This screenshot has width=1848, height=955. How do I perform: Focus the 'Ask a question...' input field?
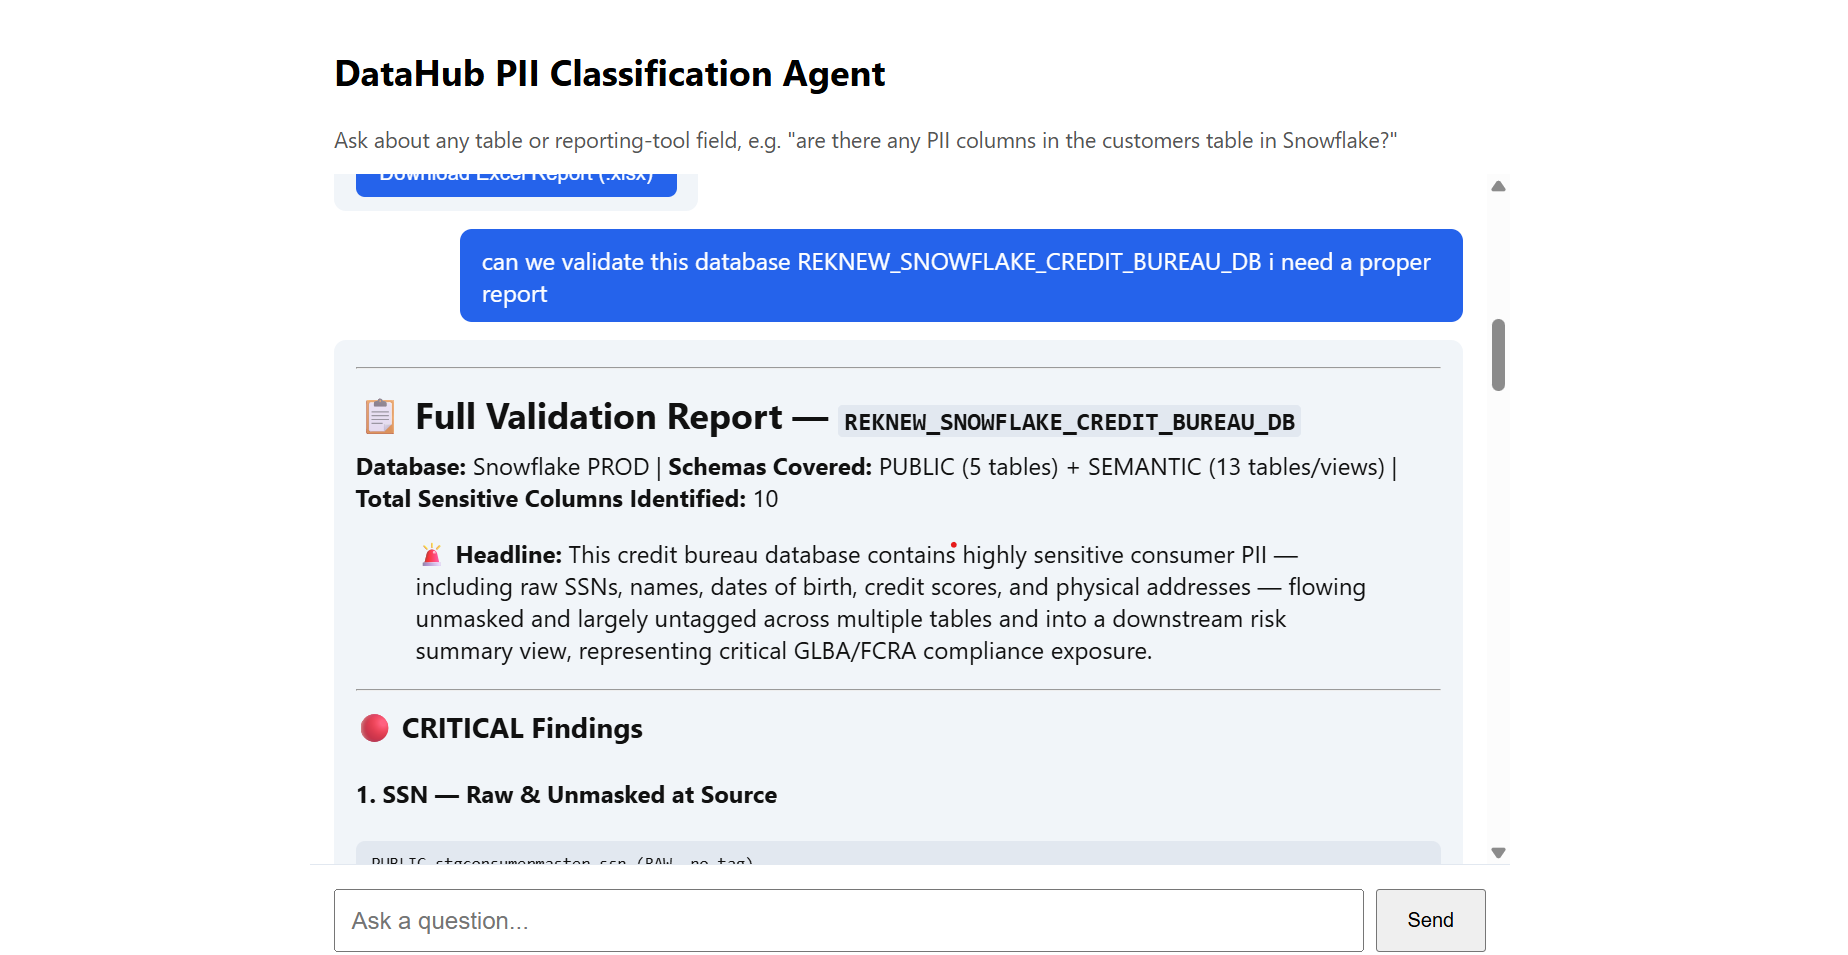click(849, 920)
